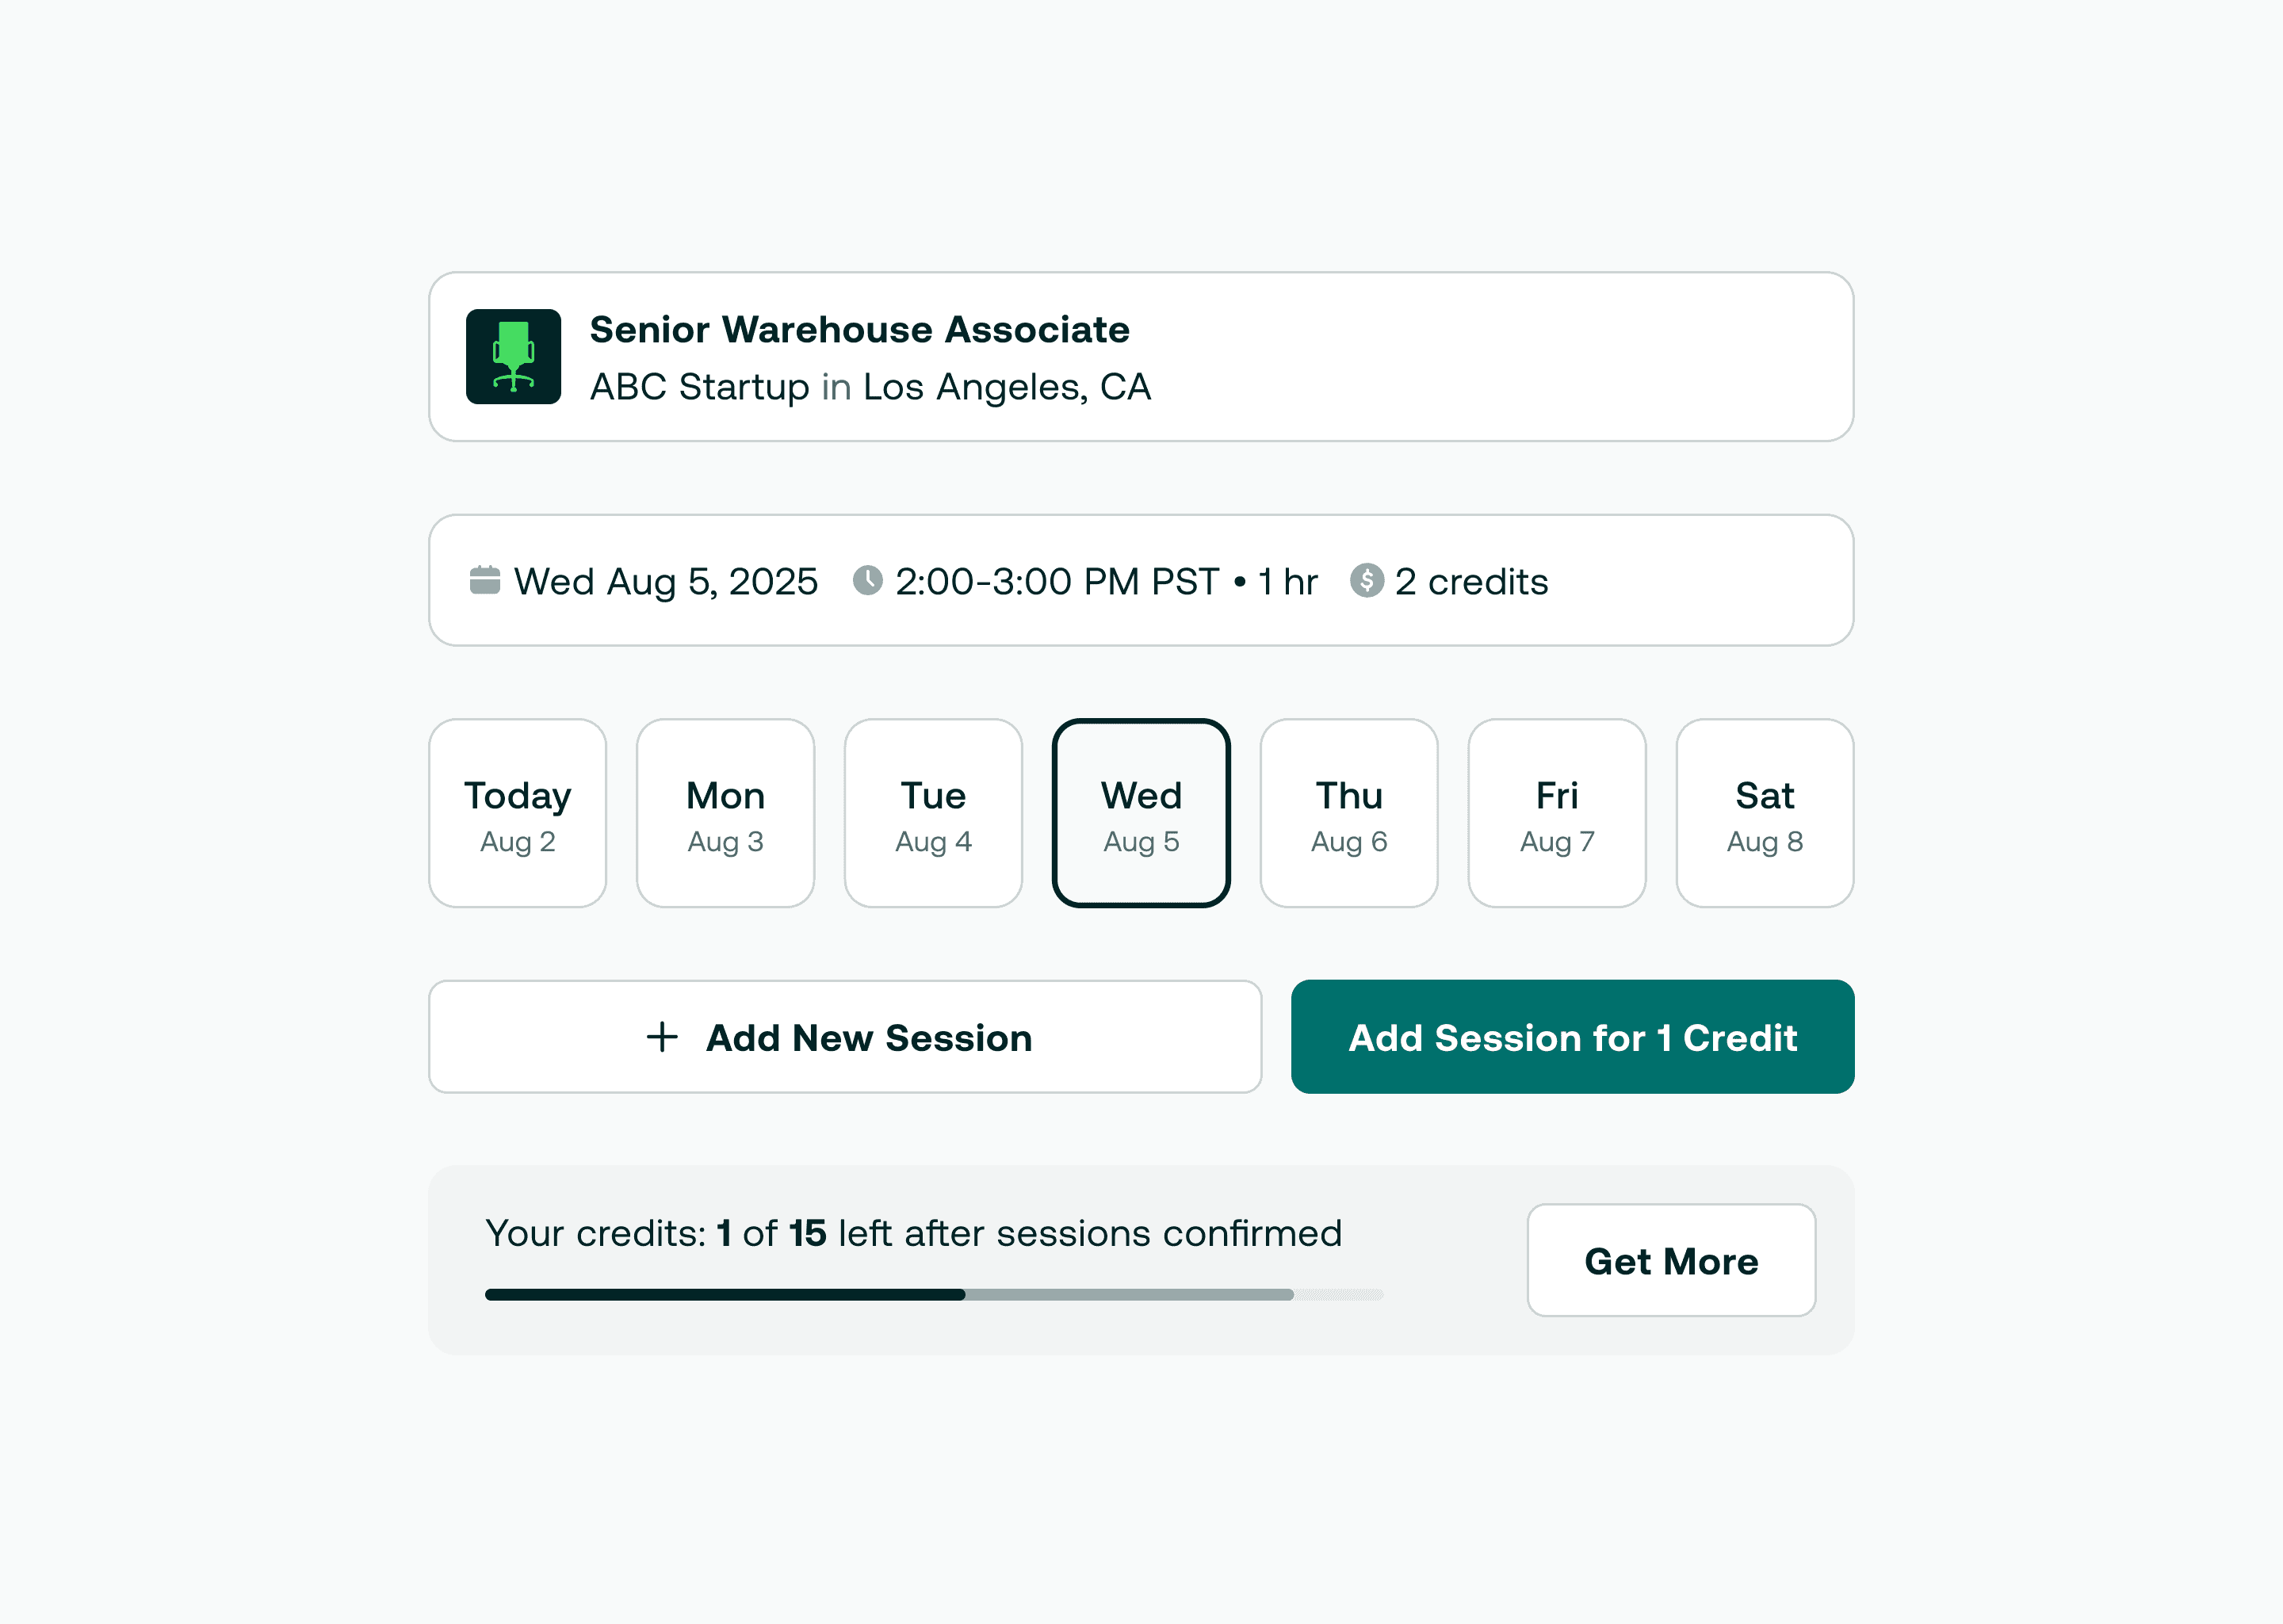Open the Senior Warehouse Associate job title
The height and width of the screenshot is (1624, 2283).
click(859, 329)
